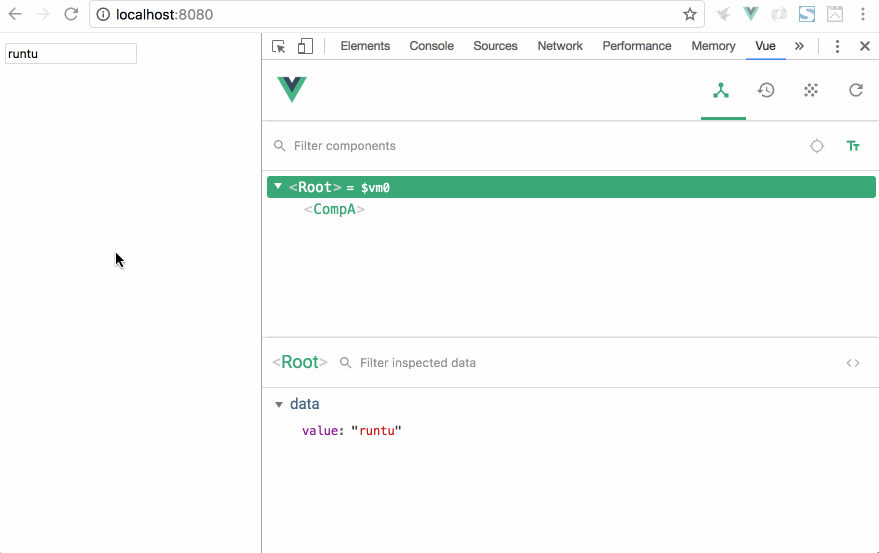The height and width of the screenshot is (553, 879).
Task: Switch to Vuex history tab icon
Action: click(x=766, y=90)
